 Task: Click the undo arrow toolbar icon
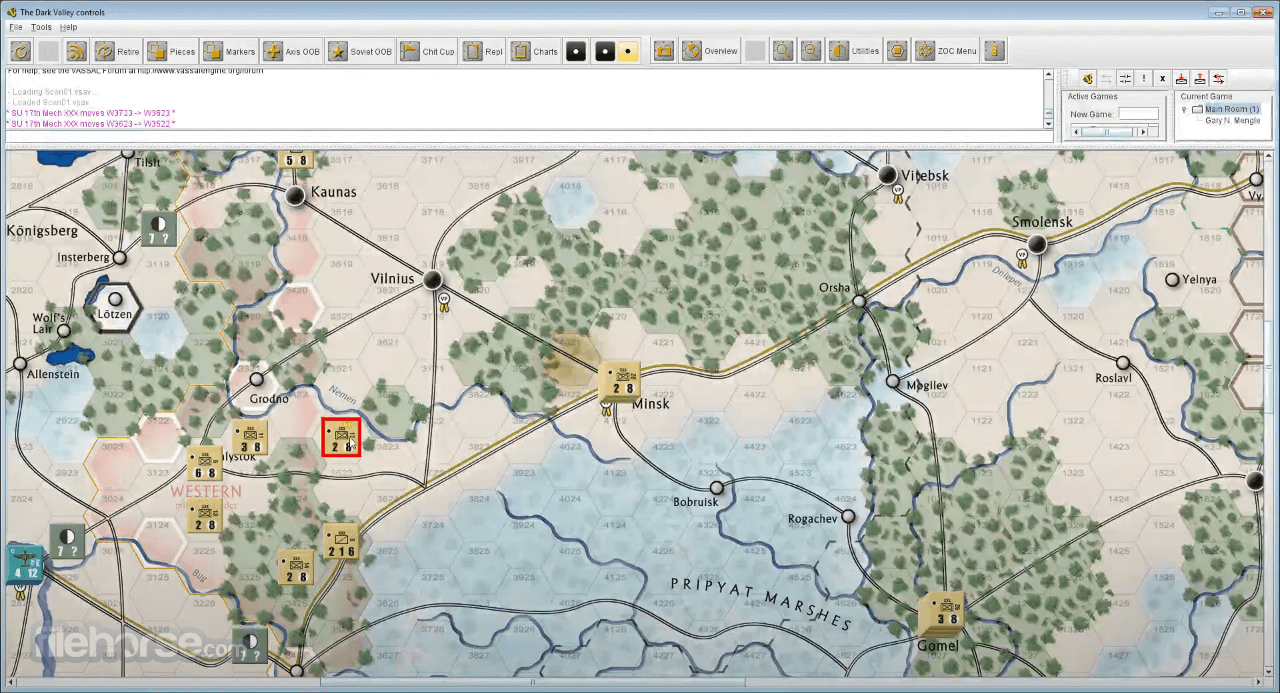[x=21, y=51]
